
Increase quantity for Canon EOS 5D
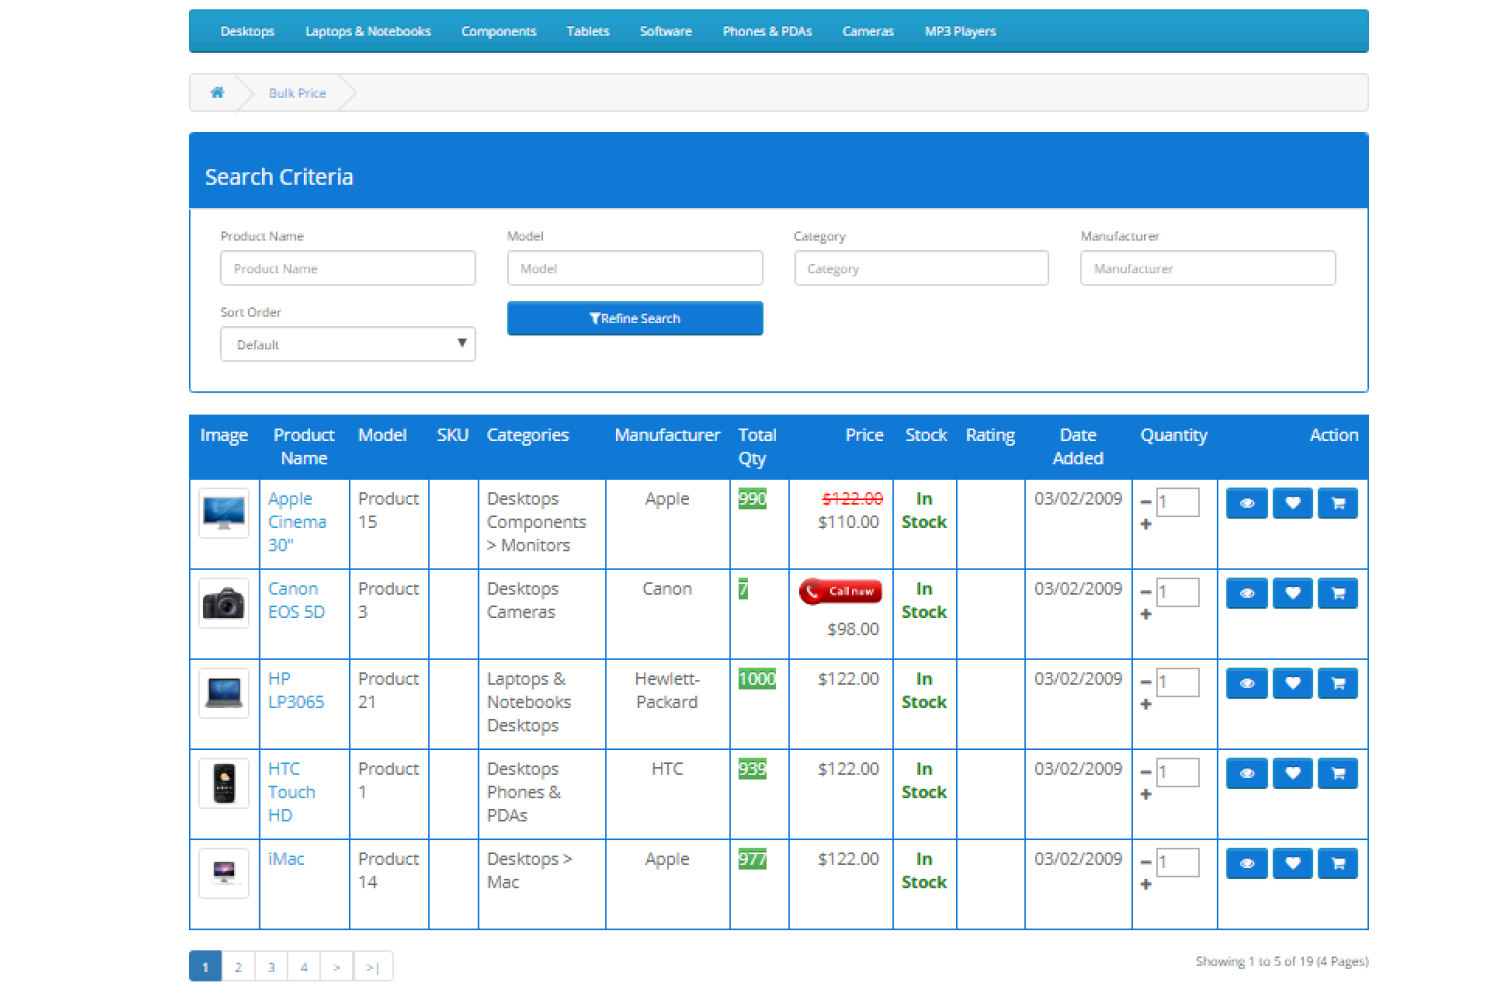click(1146, 614)
